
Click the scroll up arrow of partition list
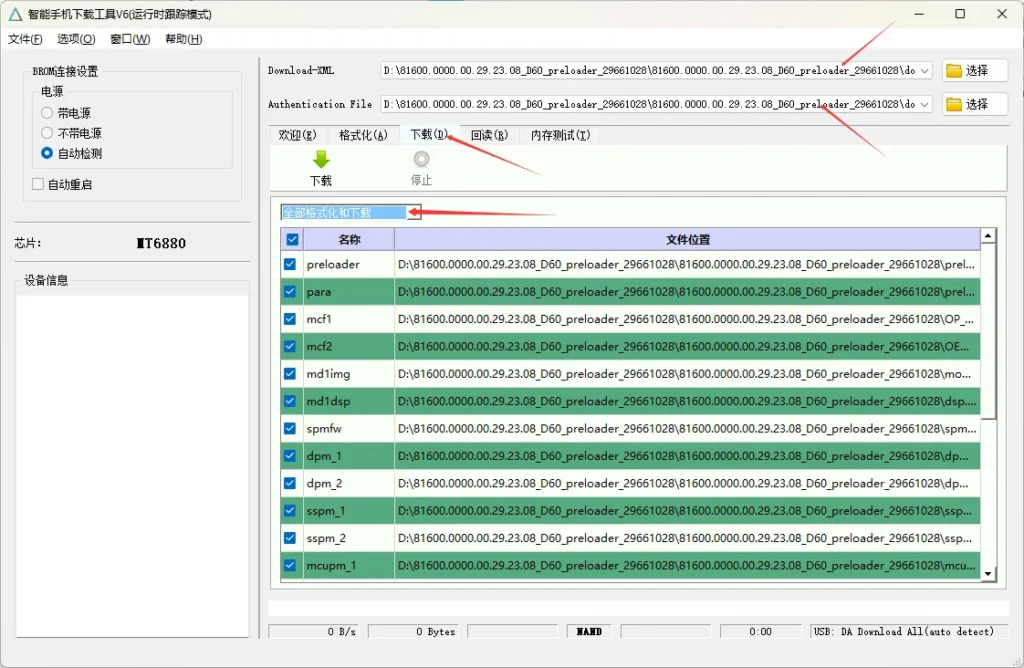989,236
